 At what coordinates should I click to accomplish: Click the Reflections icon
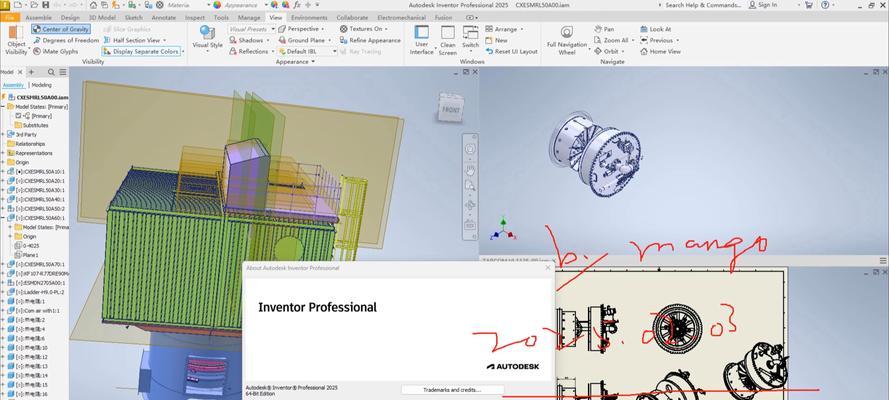pos(234,52)
